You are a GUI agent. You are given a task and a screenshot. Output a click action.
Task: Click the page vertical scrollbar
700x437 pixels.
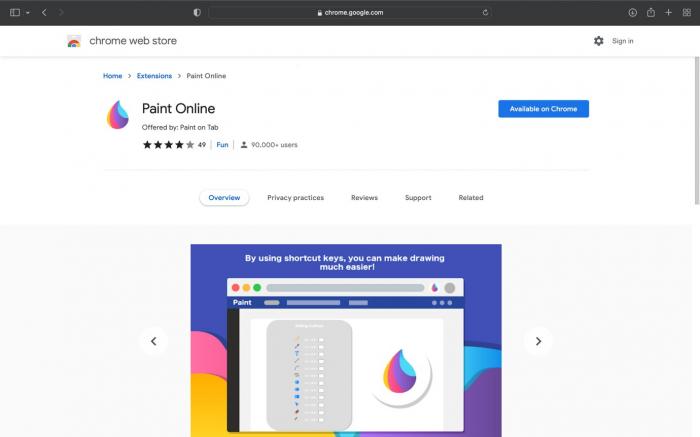[697, 130]
